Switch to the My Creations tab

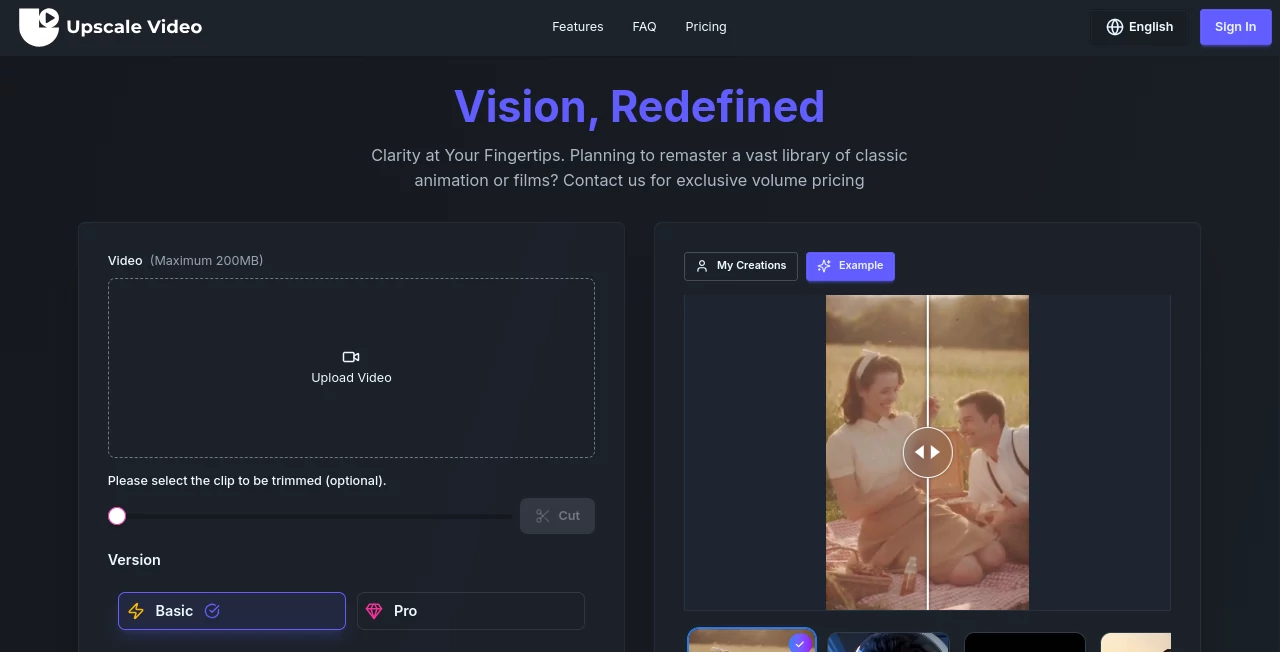pyautogui.click(x=740, y=266)
